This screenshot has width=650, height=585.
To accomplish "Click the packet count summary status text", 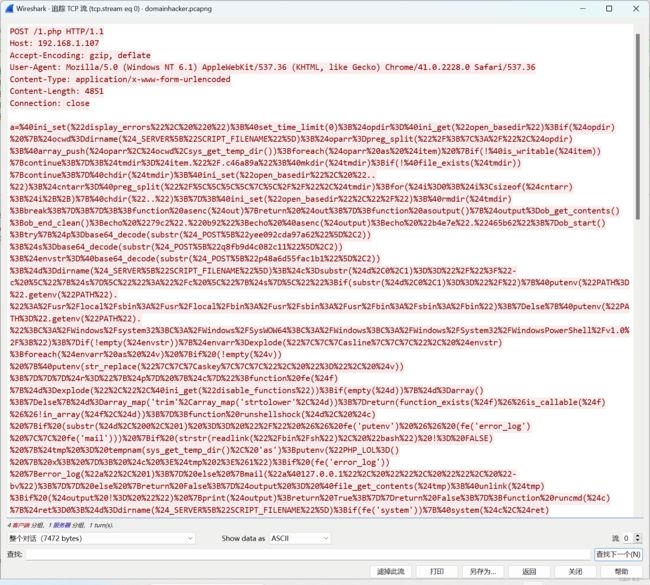I will click(x=60, y=525).
